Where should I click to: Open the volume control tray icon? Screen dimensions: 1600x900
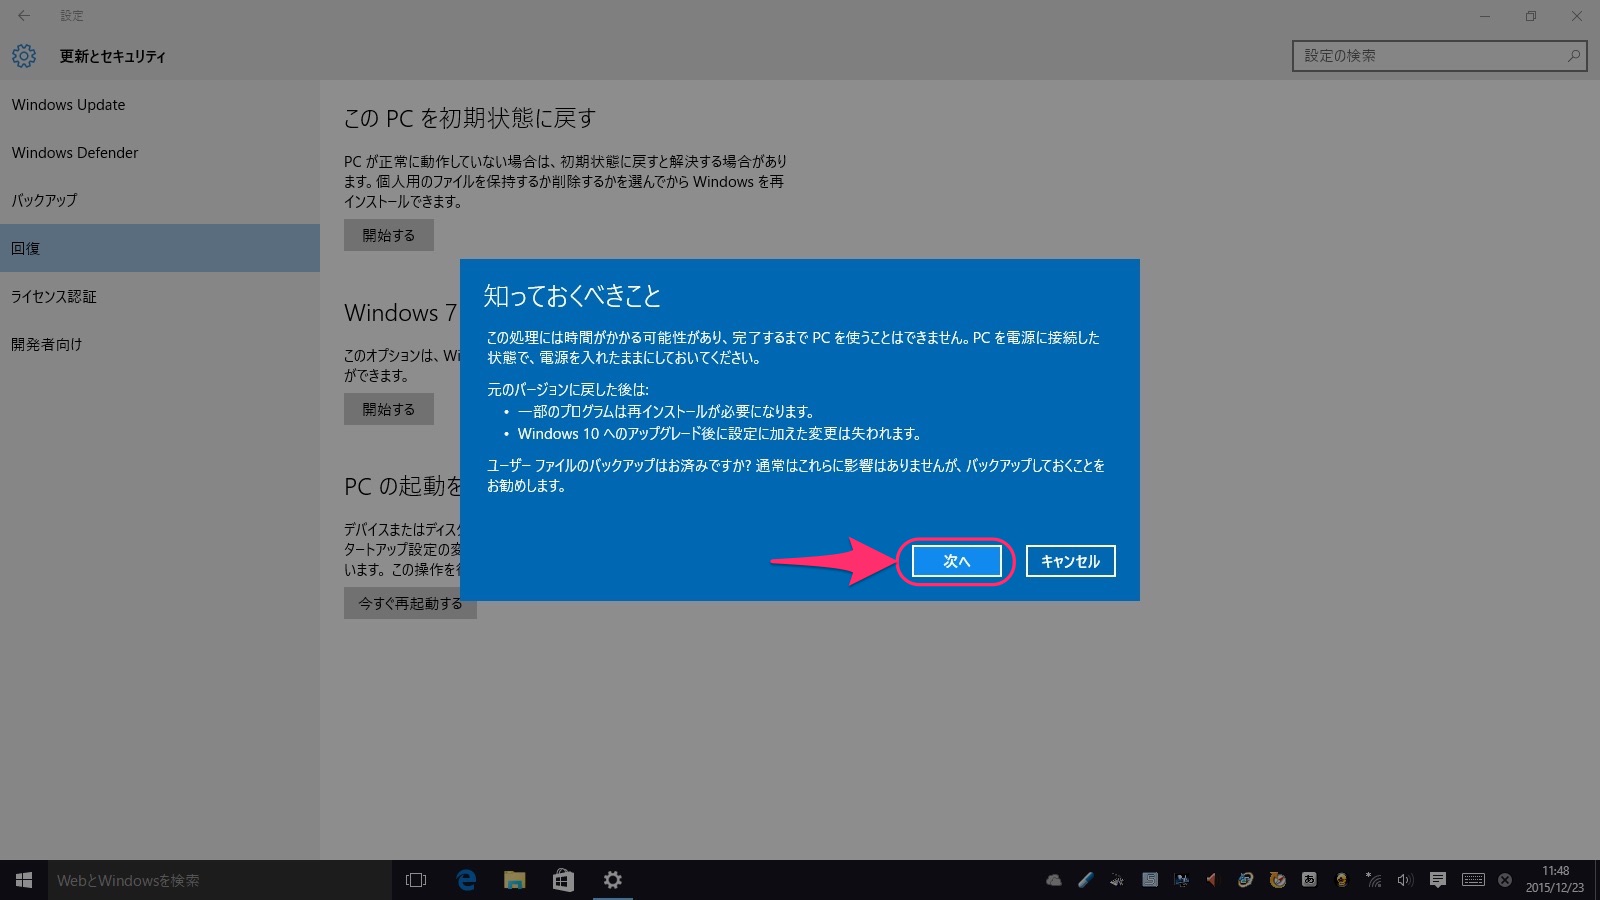point(1405,880)
